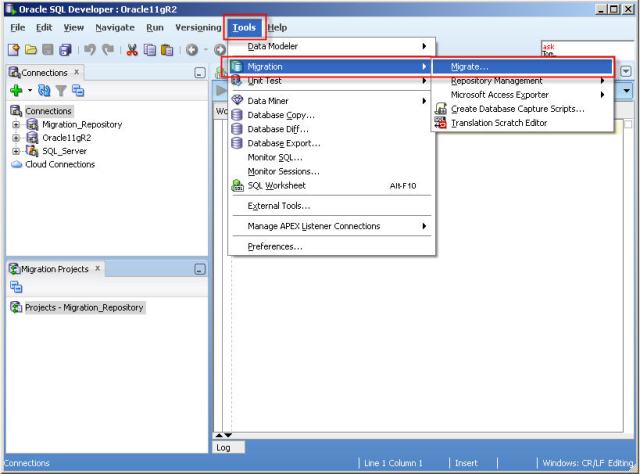Expand the SQL_Server connection node
Screen dimensions: 640x474
click(x=16, y=151)
